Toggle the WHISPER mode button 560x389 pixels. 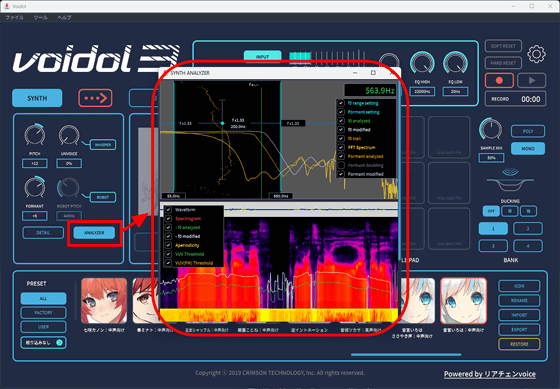click(102, 145)
